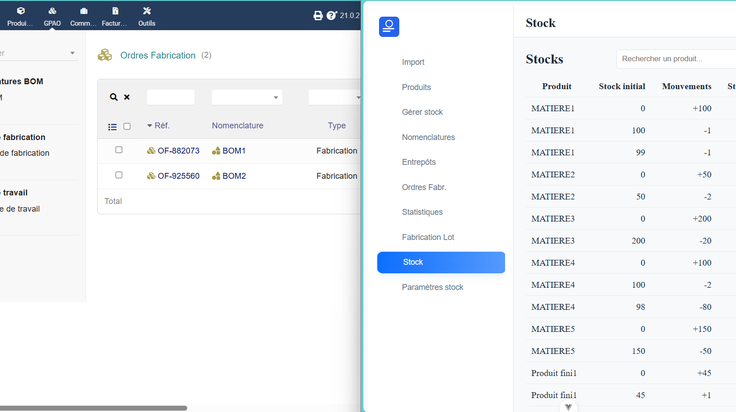The height and width of the screenshot is (412, 736).
Task: Open the list selection icon beside checkbox
Action: (112, 127)
